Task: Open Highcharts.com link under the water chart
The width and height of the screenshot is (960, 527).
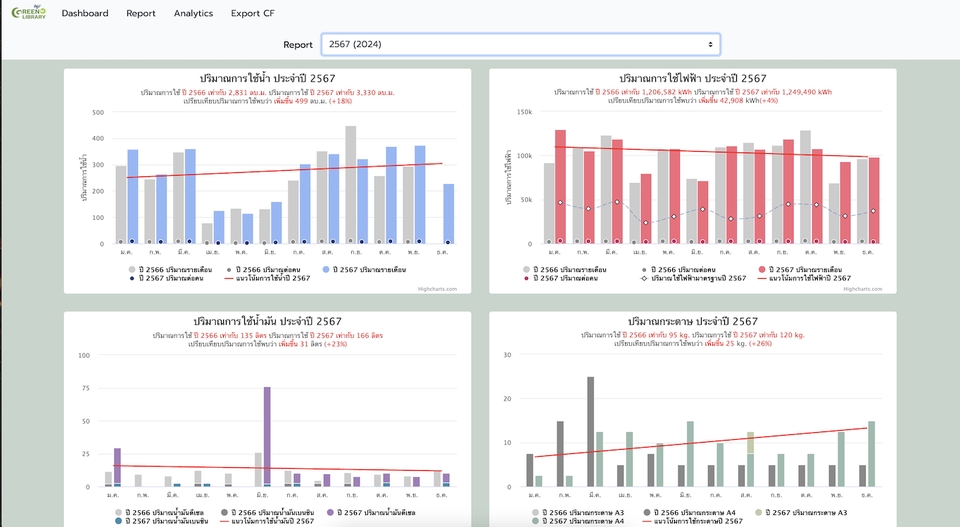Action: (x=437, y=289)
